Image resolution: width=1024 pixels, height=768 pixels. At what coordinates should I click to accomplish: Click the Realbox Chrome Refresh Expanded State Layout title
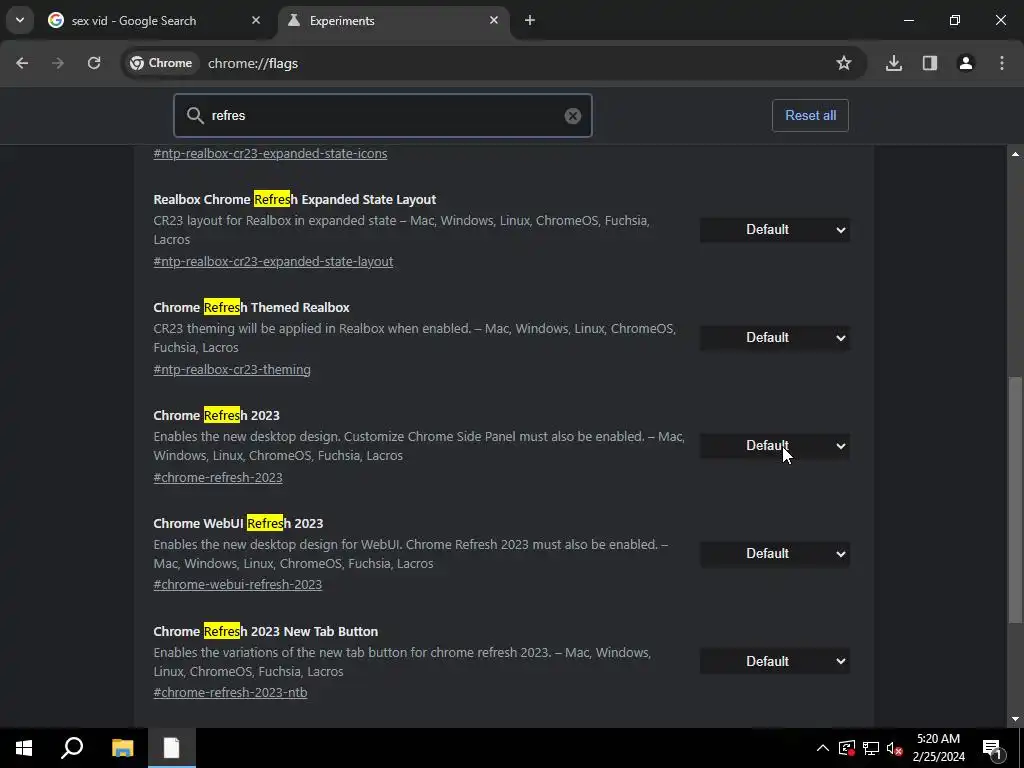[295, 199]
